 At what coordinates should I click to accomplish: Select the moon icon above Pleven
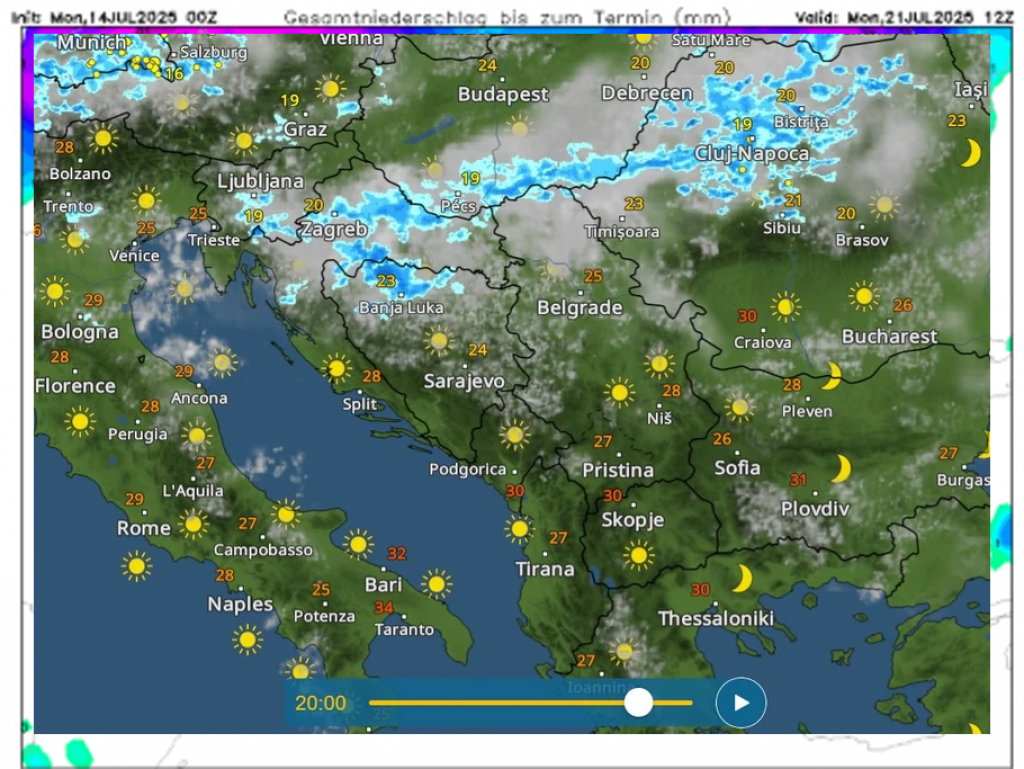tap(830, 376)
